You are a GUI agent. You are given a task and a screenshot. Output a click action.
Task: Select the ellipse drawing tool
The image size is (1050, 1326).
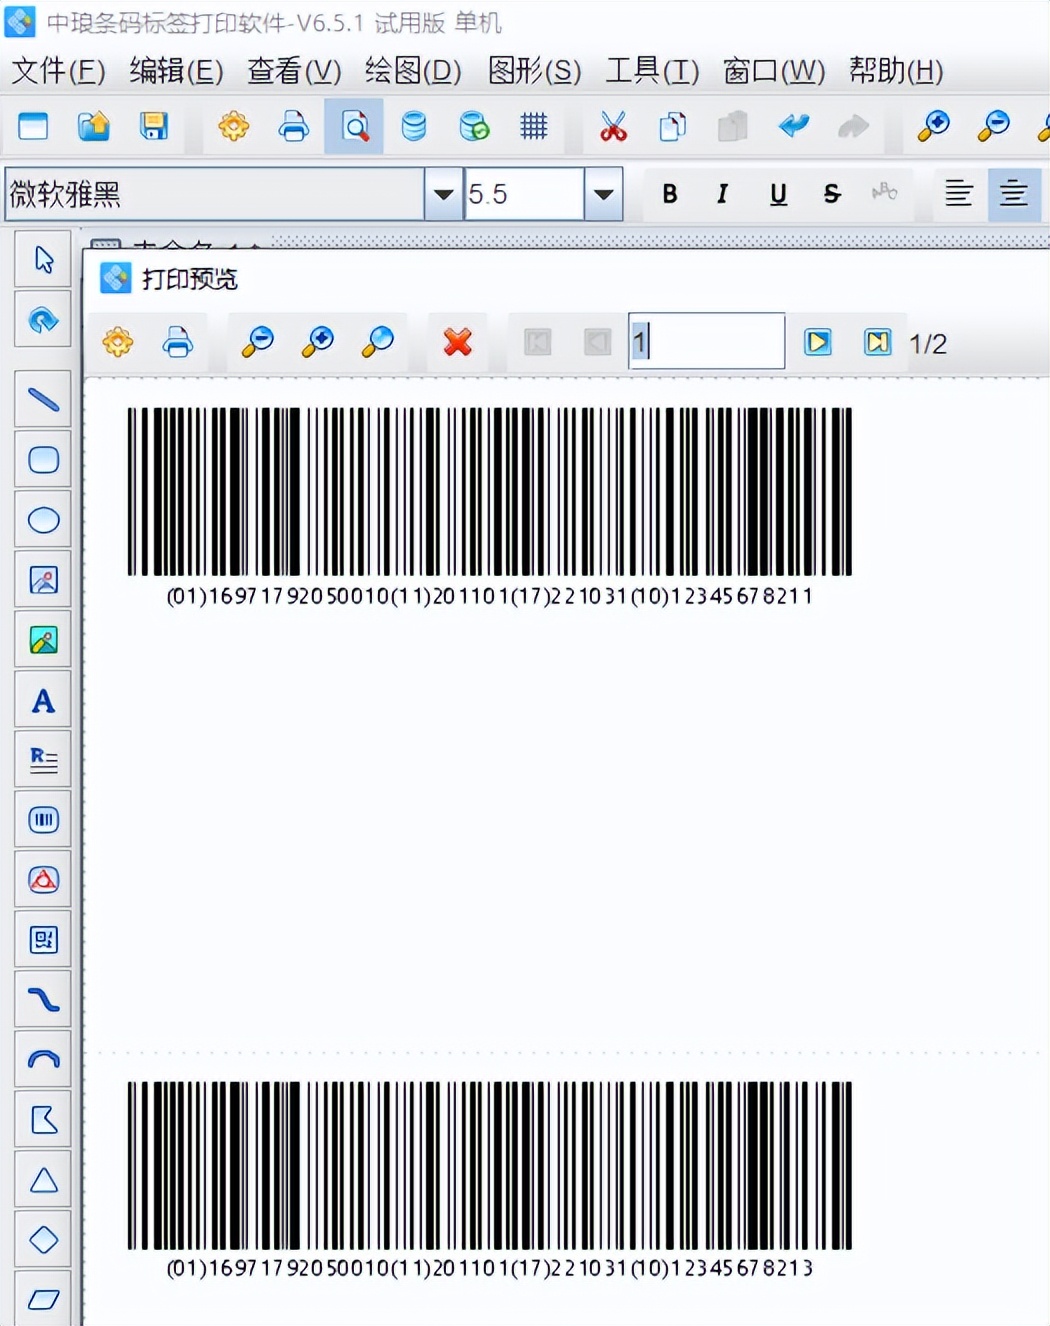43,520
